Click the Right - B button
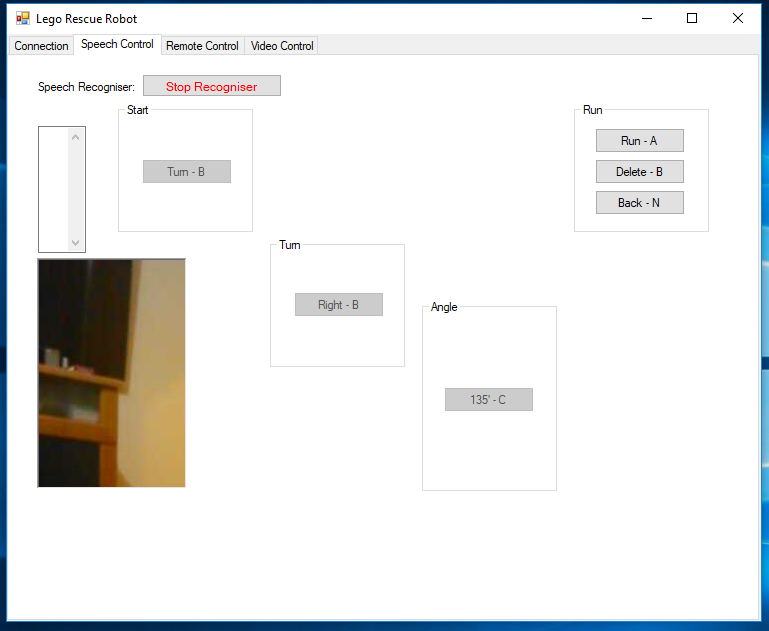 (x=338, y=305)
